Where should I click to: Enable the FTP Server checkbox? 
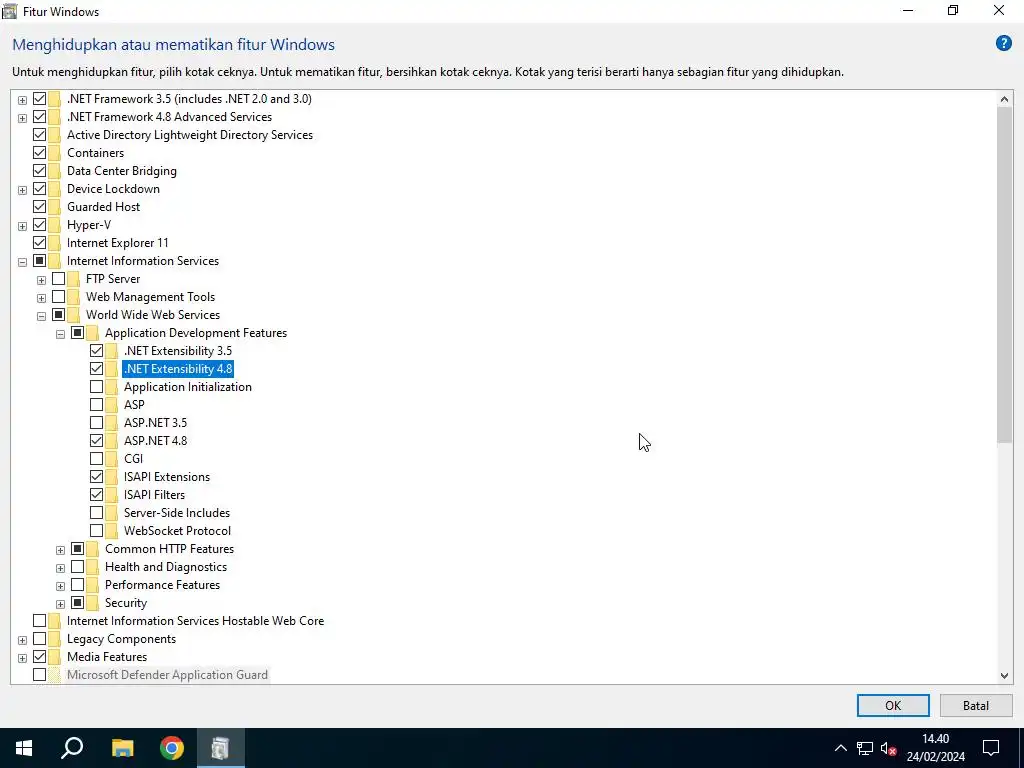tap(58, 279)
